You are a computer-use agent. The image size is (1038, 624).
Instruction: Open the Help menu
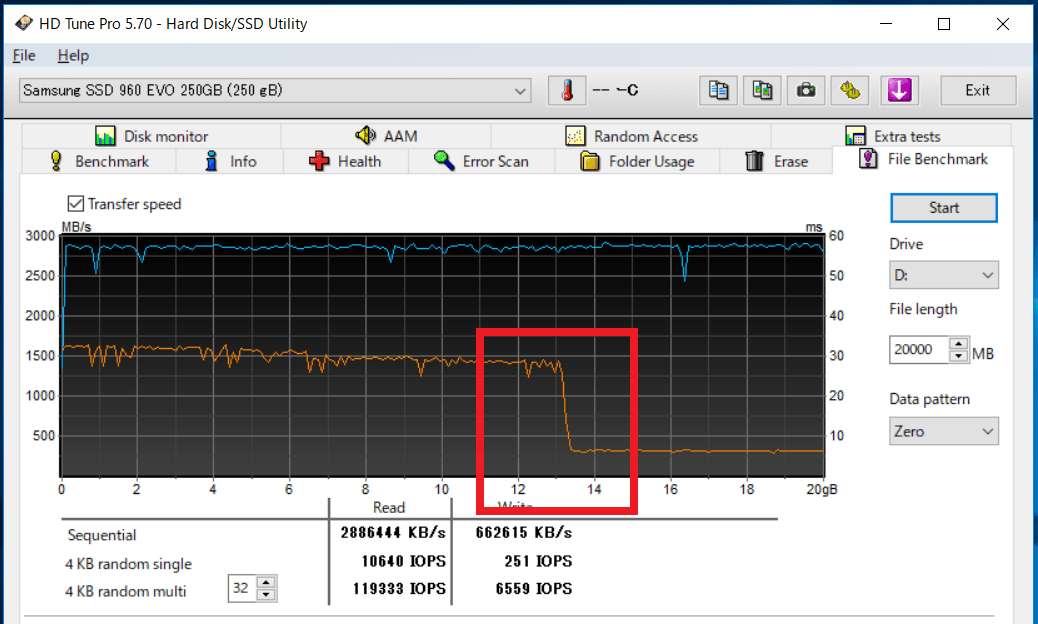coord(73,56)
